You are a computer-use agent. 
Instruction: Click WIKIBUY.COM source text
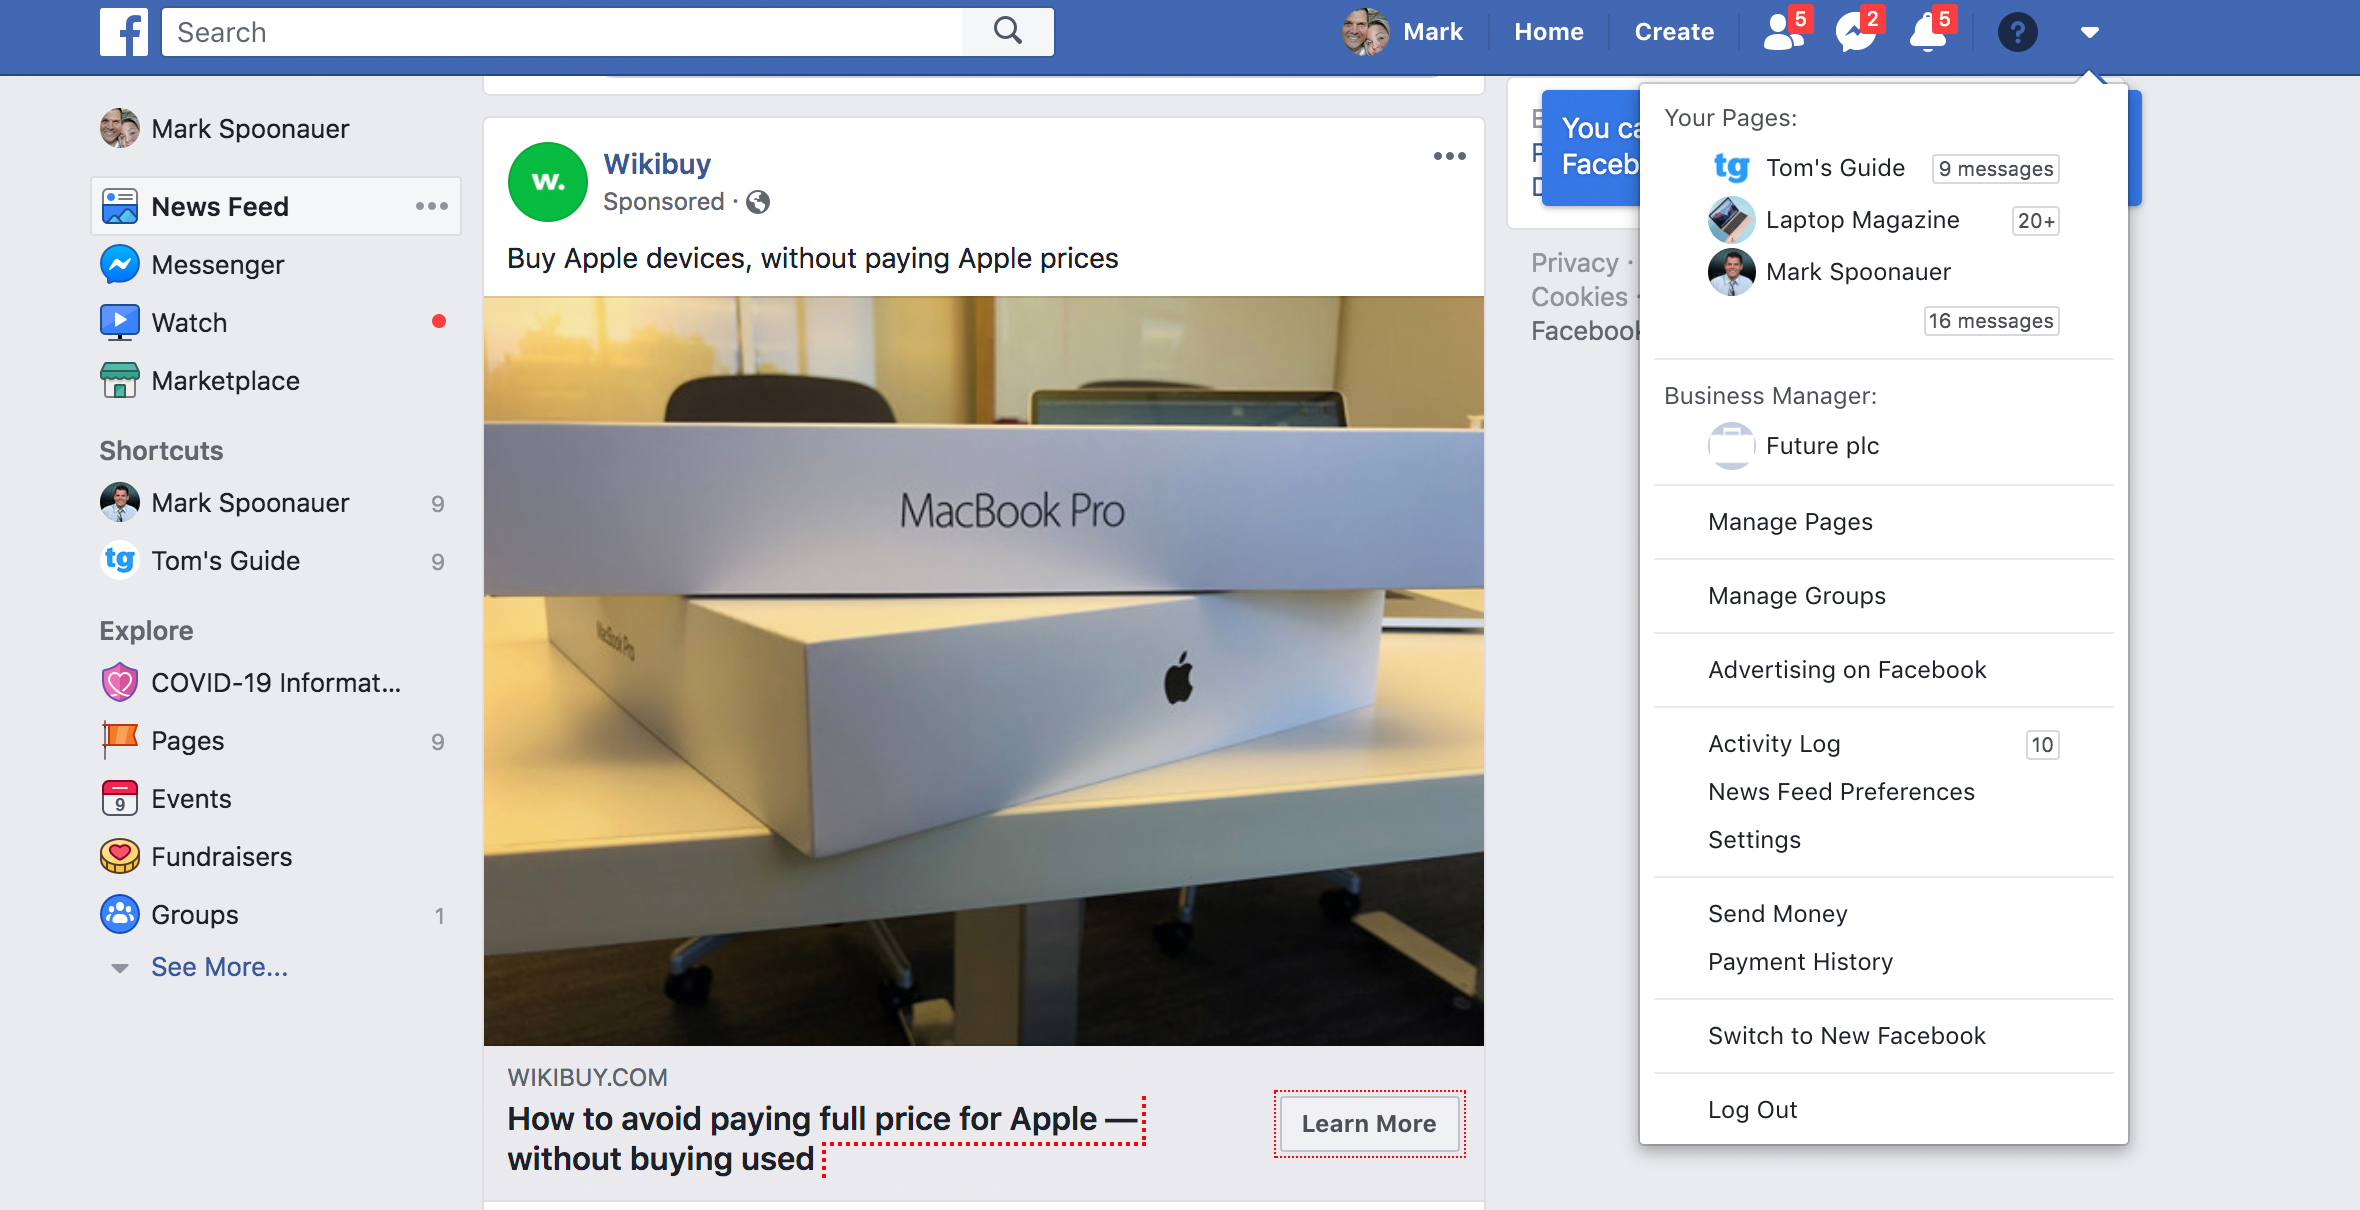(x=587, y=1077)
